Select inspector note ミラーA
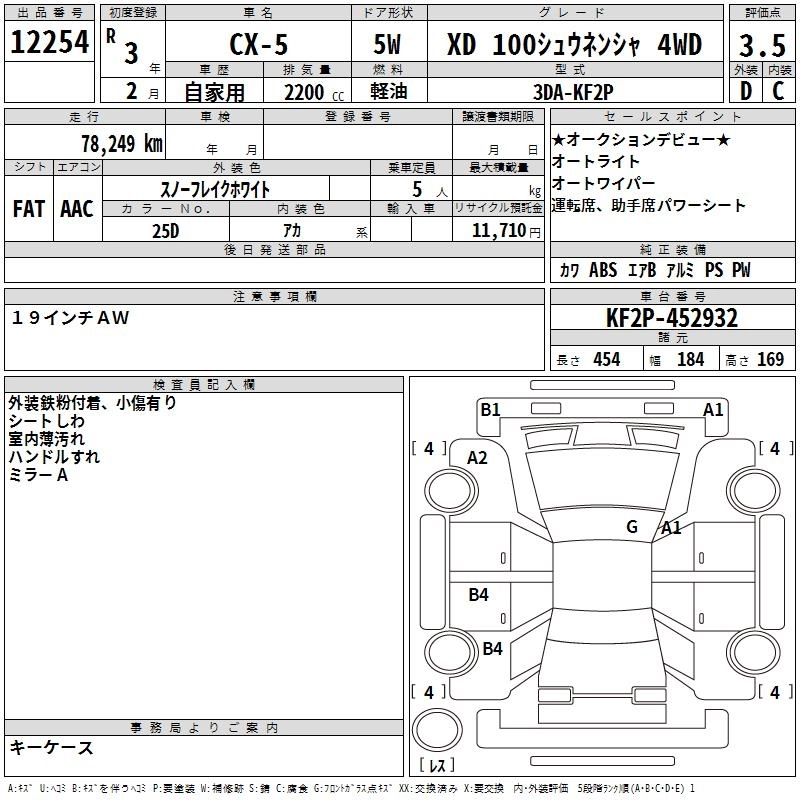800x800 pixels. coord(38,475)
